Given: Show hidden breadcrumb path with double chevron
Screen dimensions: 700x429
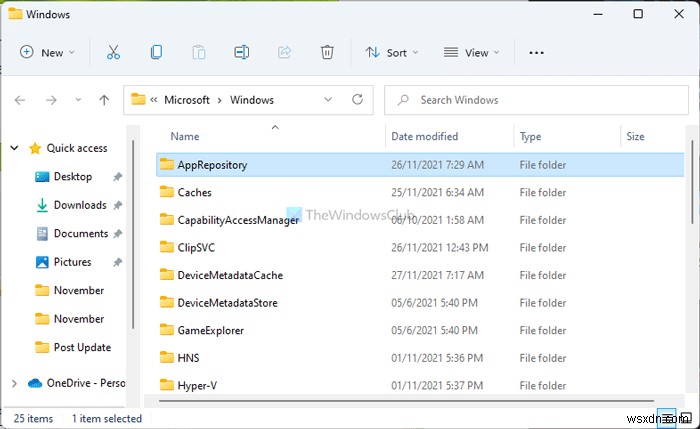Looking at the screenshot, I should tap(154, 100).
